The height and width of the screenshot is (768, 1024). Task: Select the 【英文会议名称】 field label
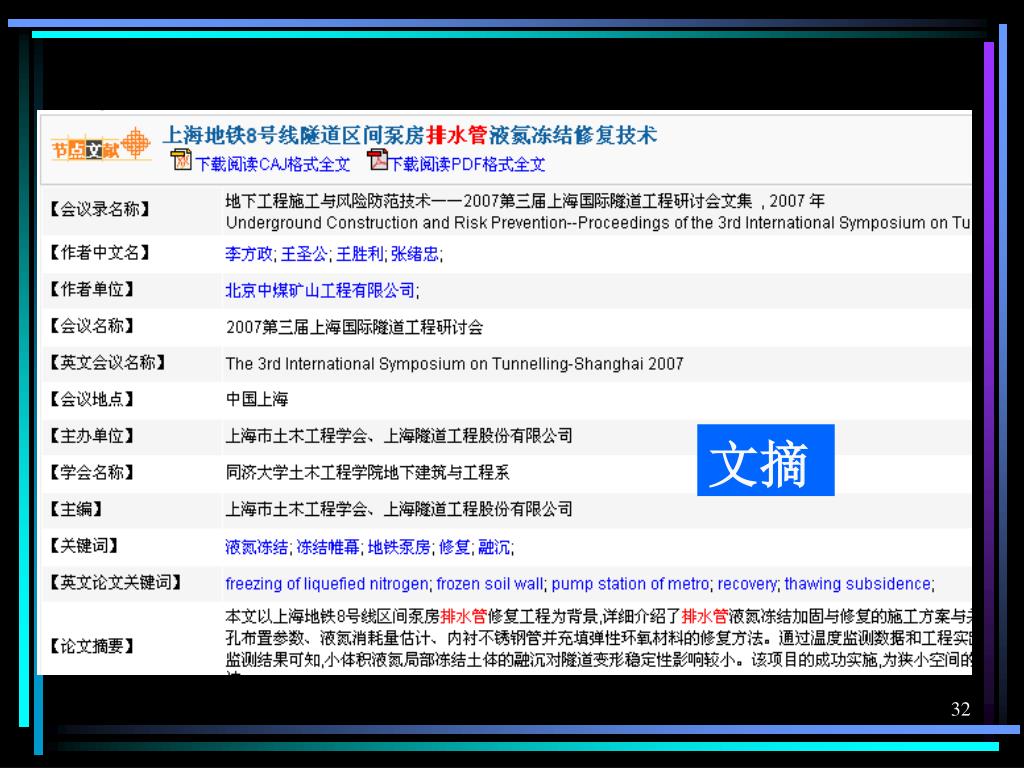coord(108,362)
